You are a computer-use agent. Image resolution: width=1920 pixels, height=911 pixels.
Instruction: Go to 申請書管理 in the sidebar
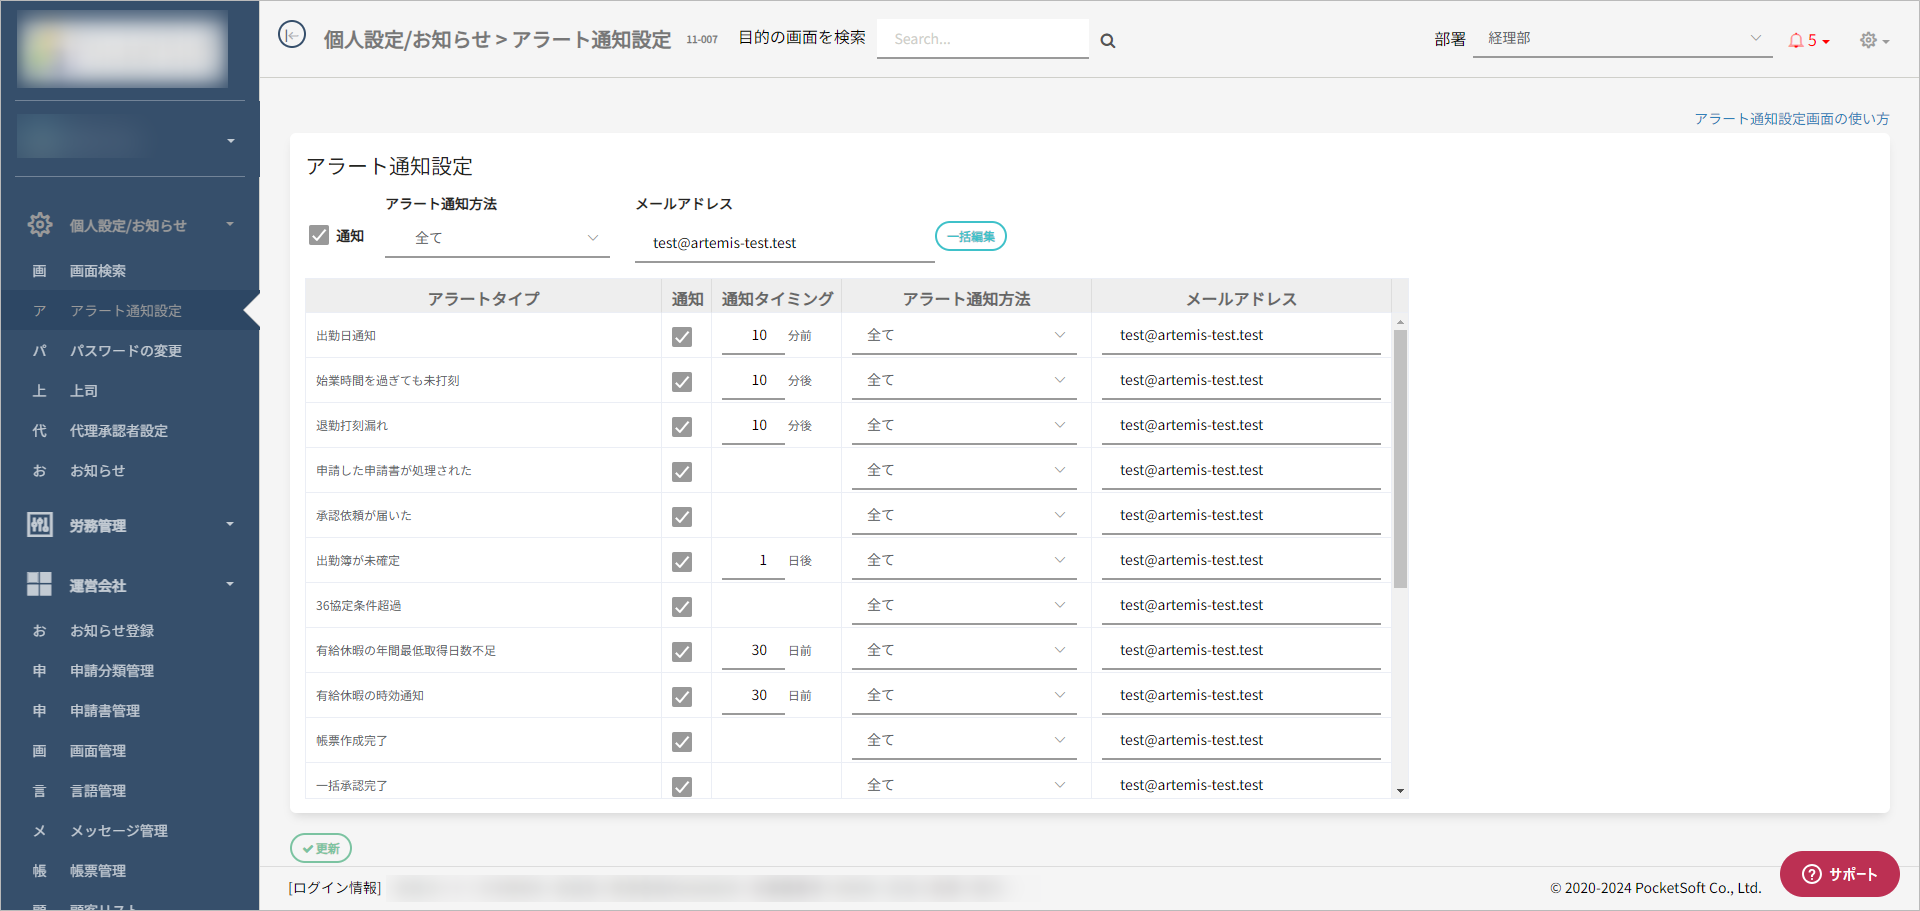click(x=105, y=711)
